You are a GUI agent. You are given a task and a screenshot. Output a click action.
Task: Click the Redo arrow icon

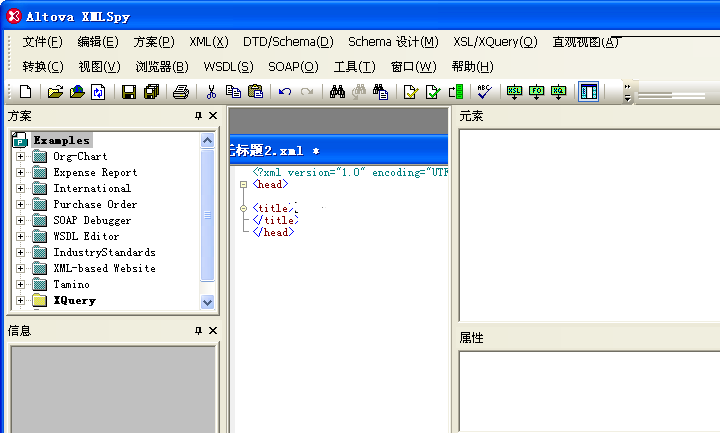click(307, 92)
